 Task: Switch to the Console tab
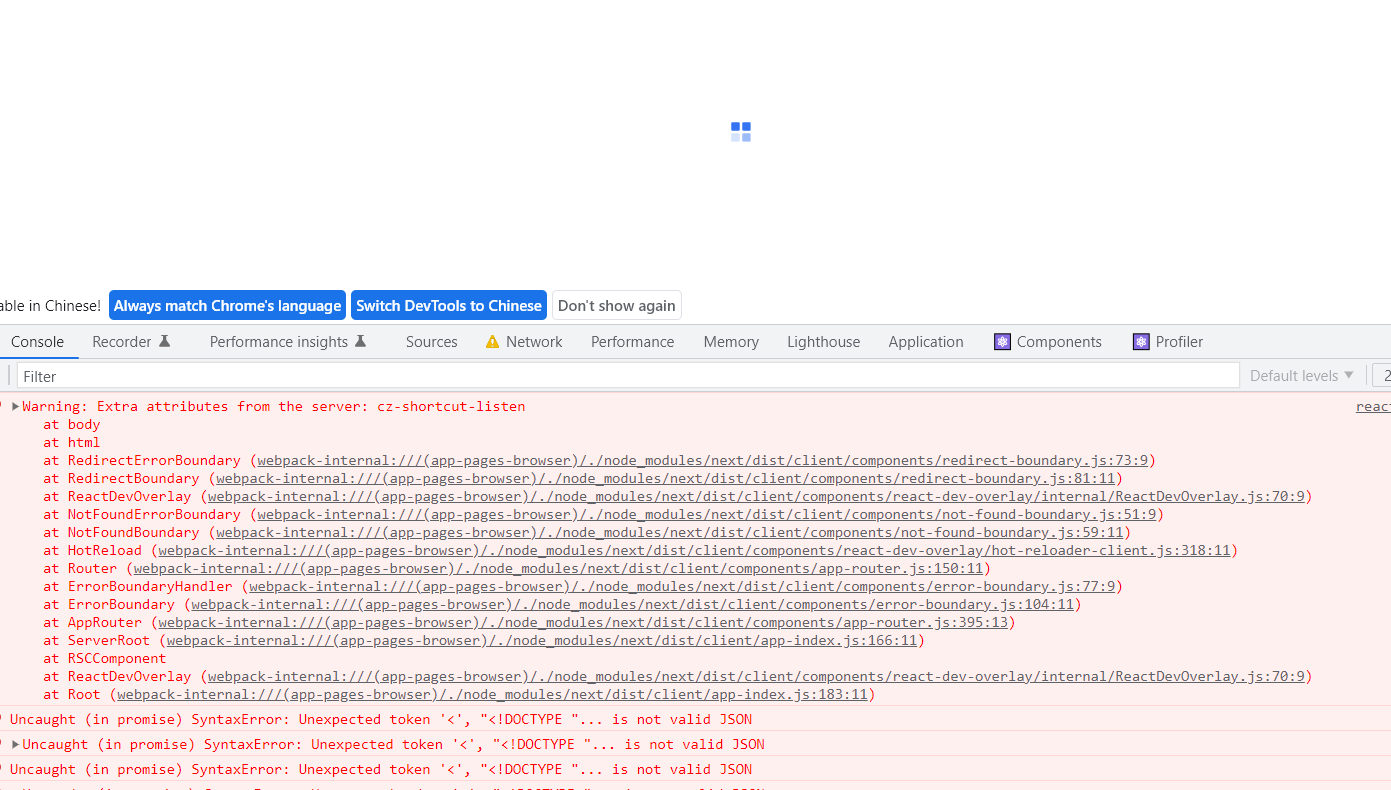coord(38,341)
